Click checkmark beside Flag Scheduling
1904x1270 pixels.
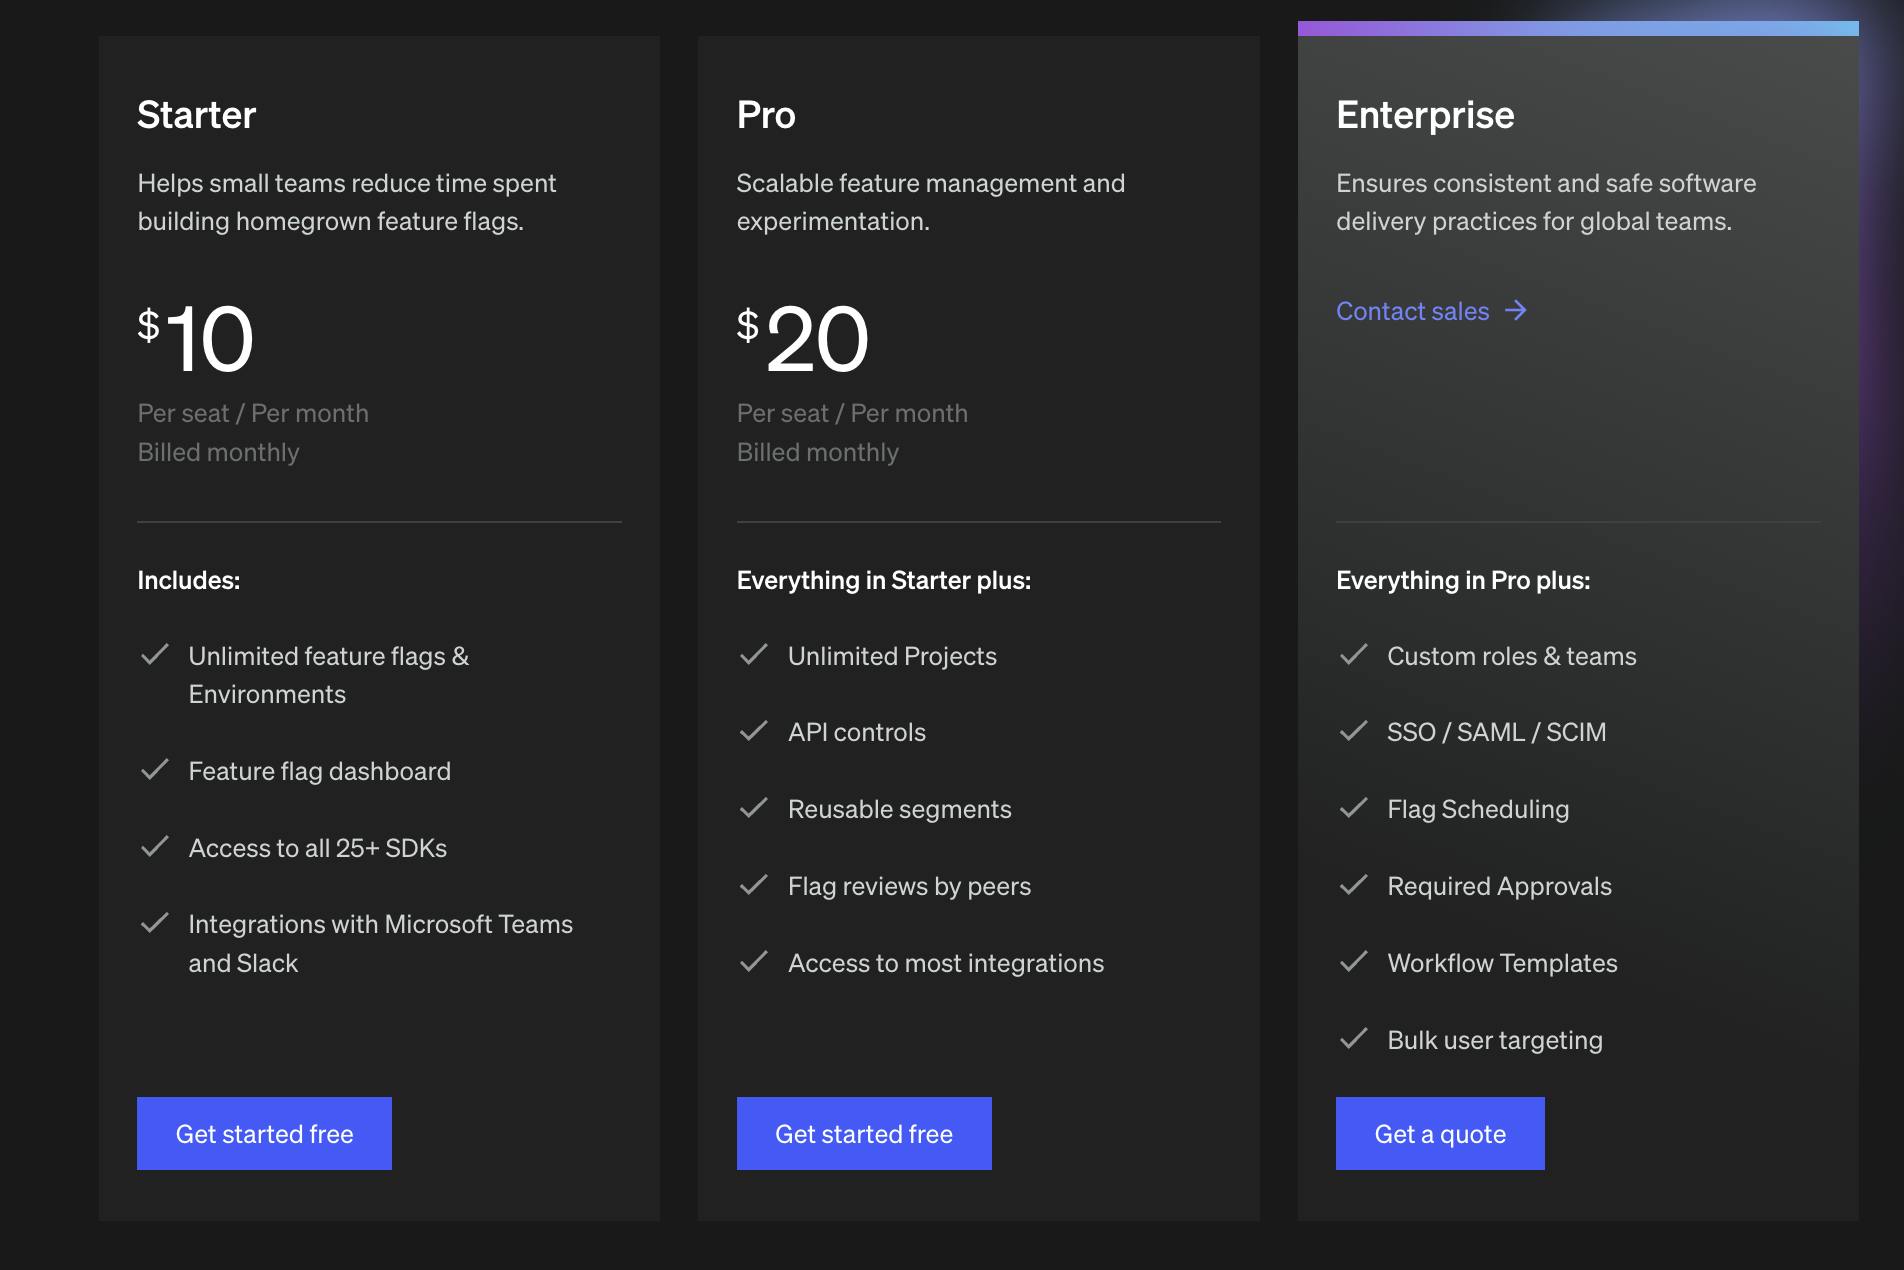pyautogui.click(x=1353, y=808)
